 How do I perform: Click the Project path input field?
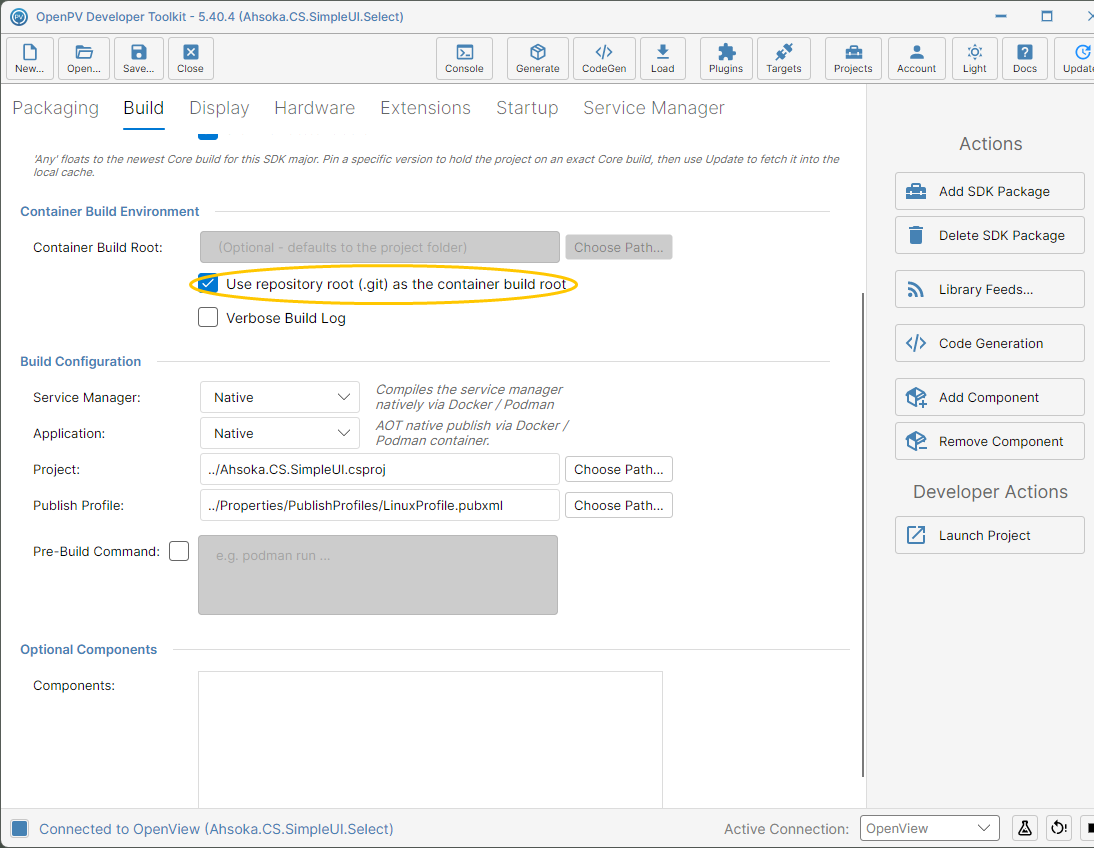(379, 469)
